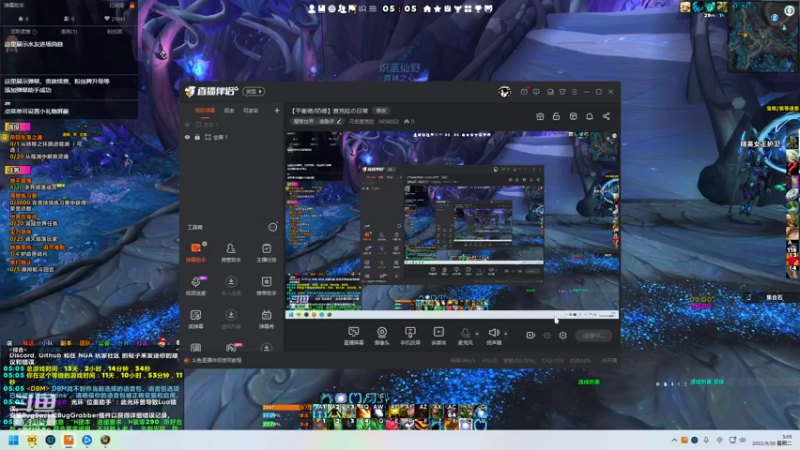
Task: Open the toolbox more circle icon
Action: pyautogui.click(x=272, y=227)
